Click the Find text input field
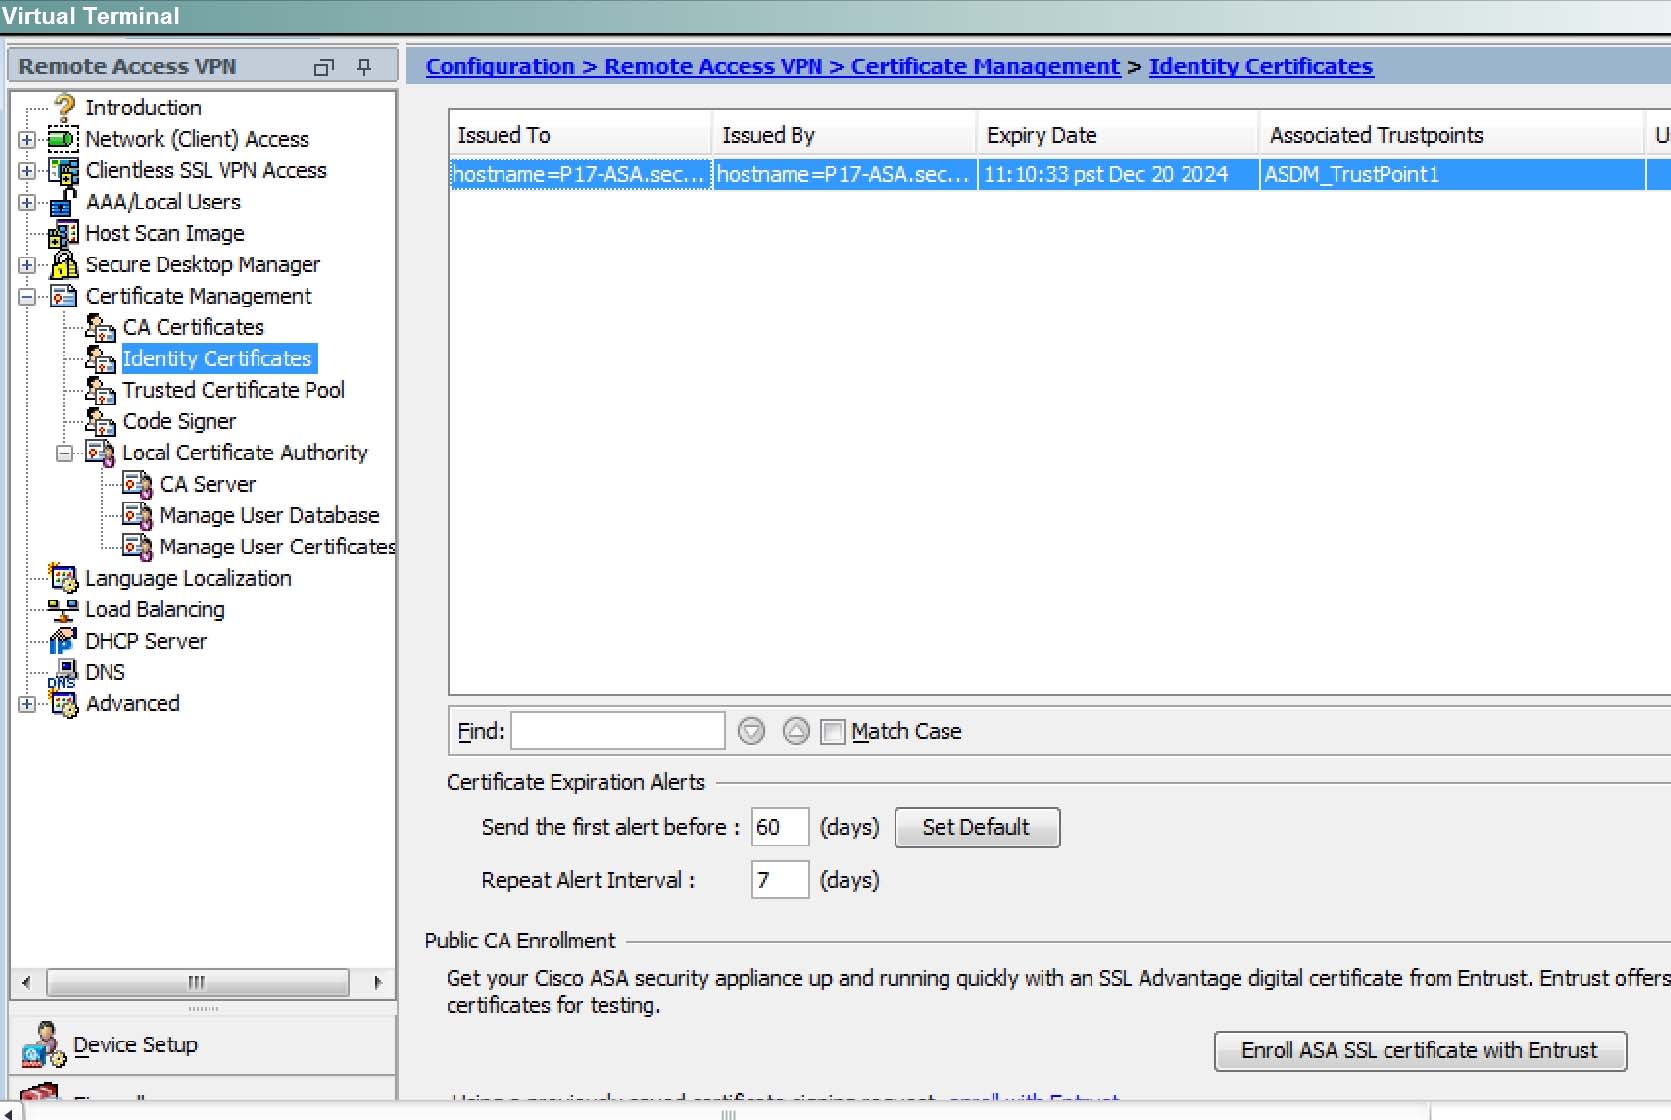 click(x=617, y=731)
